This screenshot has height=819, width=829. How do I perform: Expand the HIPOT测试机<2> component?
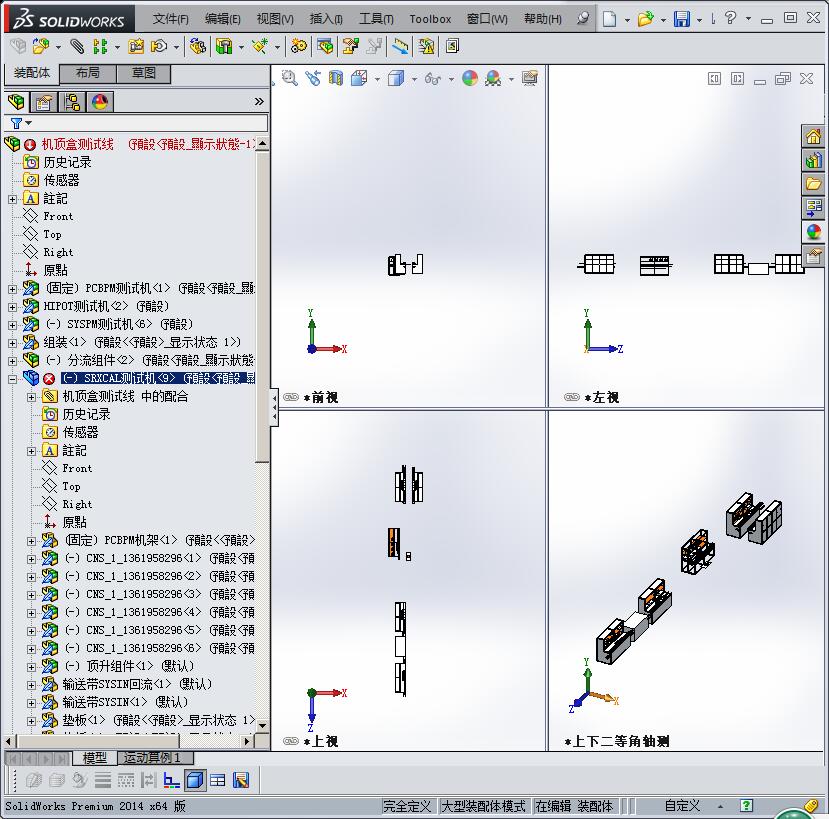click(x=12, y=307)
